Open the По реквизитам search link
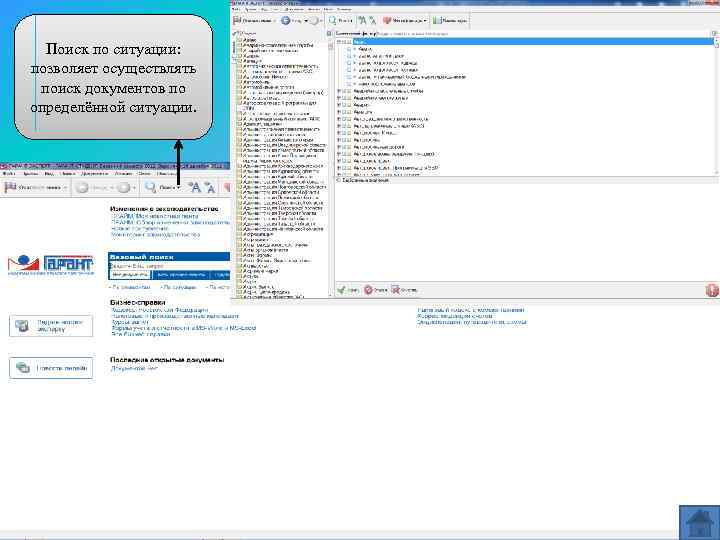 pyautogui.click(x=131, y=287)
